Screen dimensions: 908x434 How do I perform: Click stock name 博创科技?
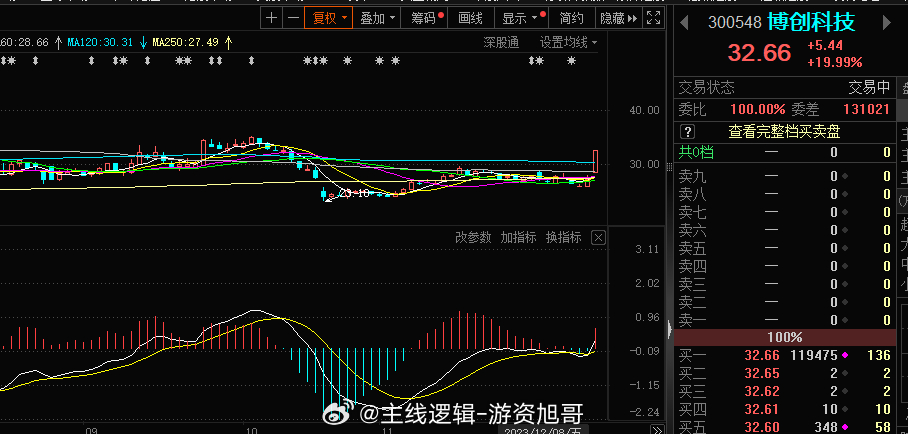pos(811,22)
